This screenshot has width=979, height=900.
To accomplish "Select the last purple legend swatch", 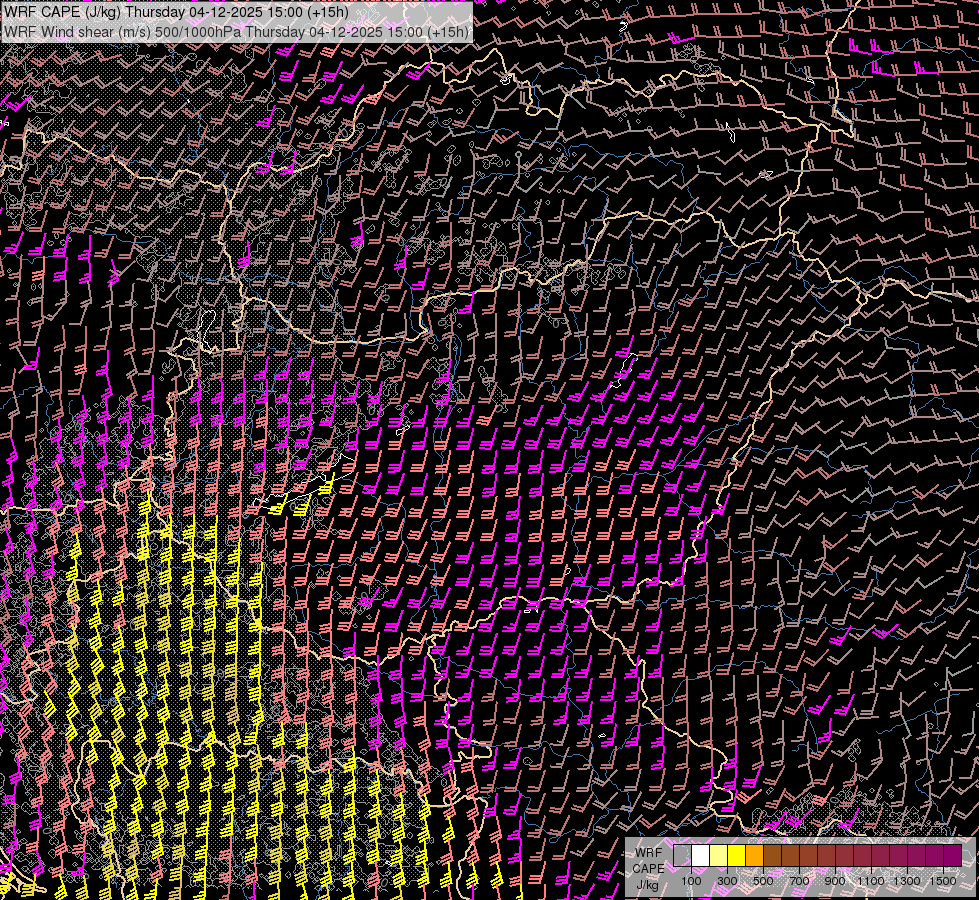I will pos(952,855).
